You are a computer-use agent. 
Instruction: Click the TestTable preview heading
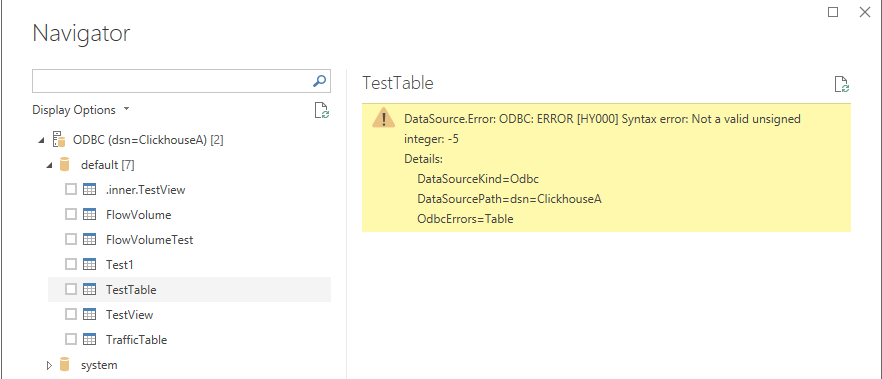[x=398, y=83]
